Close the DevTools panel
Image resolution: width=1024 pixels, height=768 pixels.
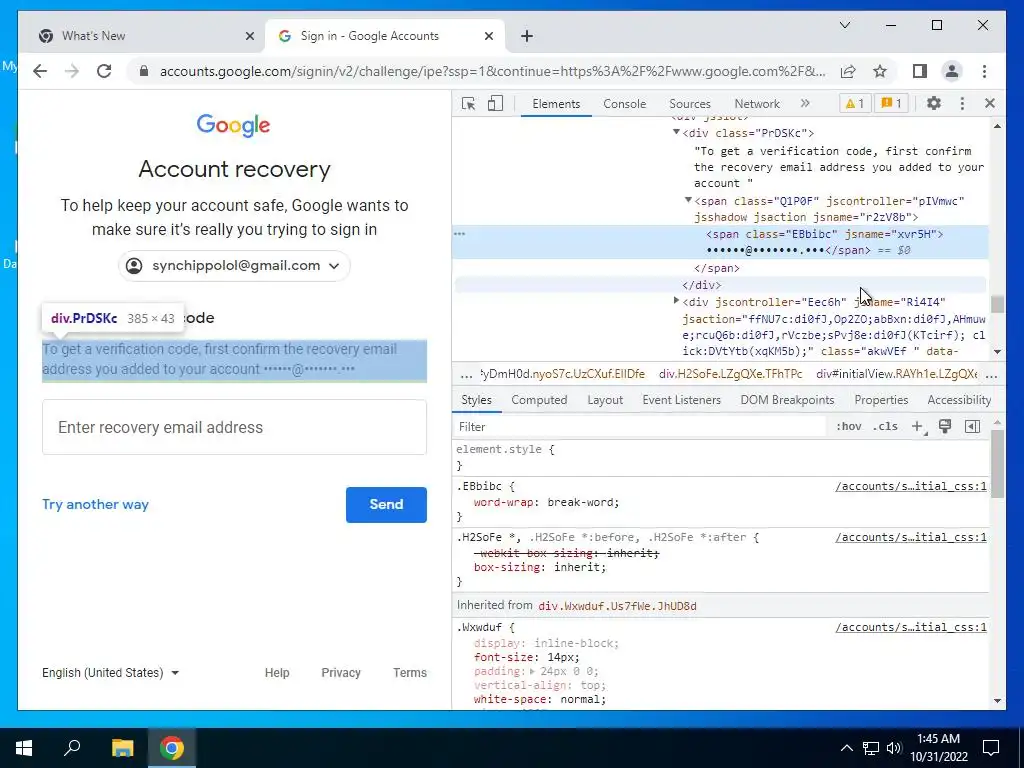990,103
